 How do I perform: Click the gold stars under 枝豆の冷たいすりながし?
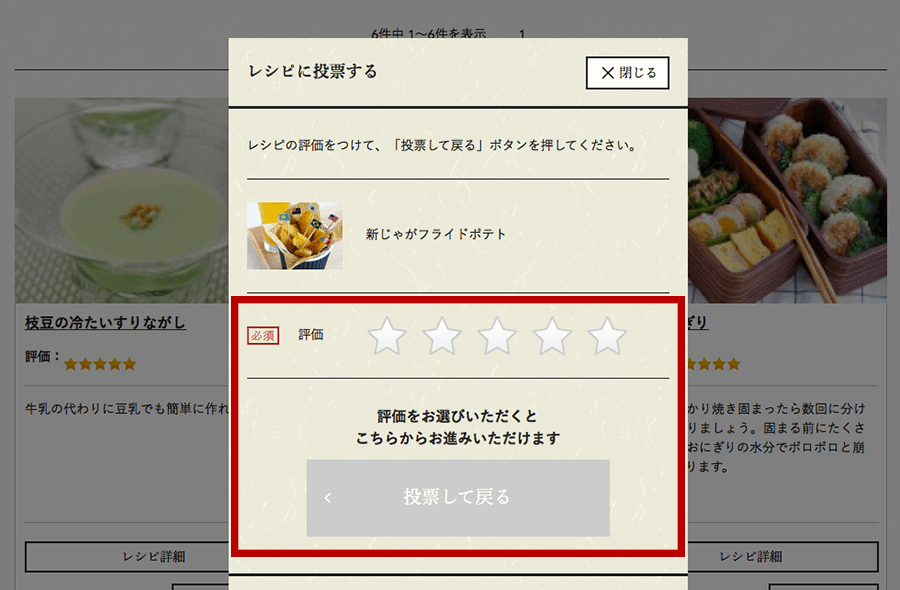tap(100, 364)
